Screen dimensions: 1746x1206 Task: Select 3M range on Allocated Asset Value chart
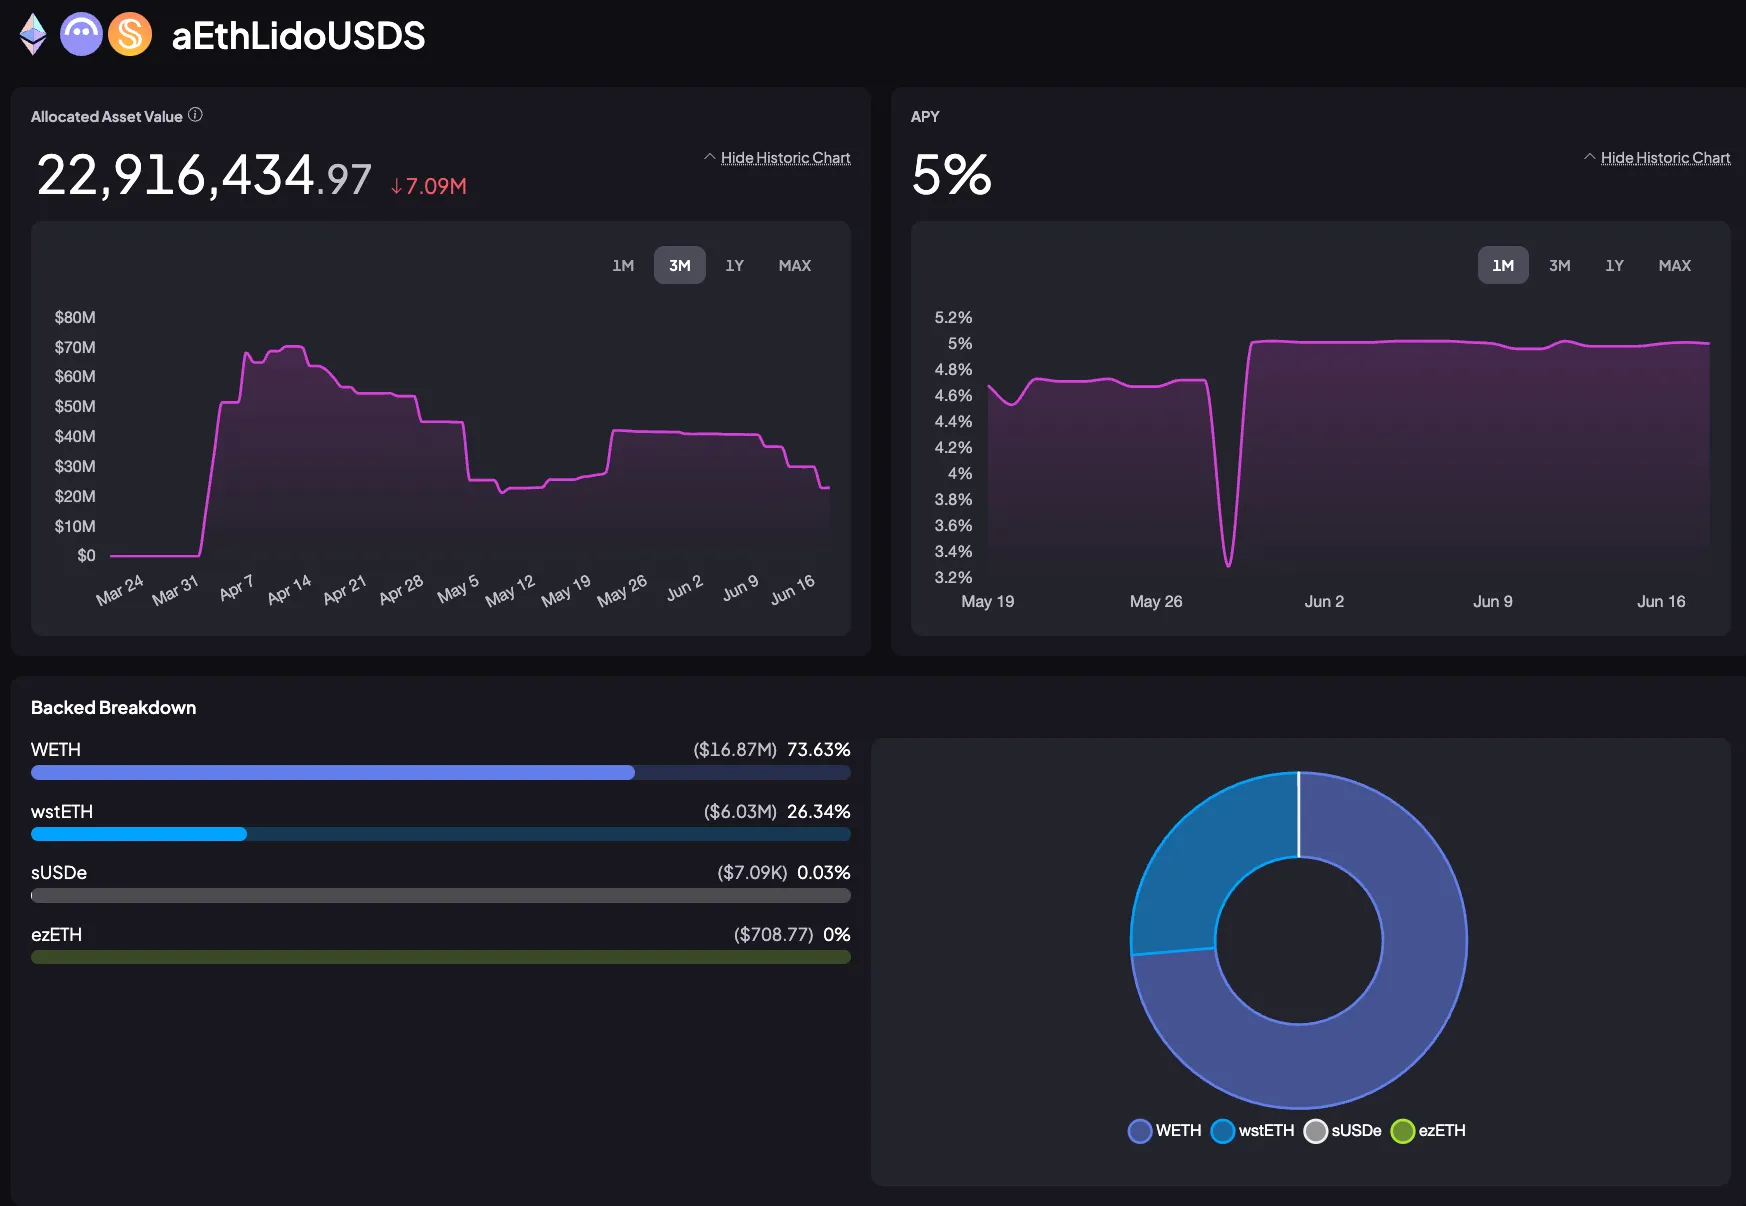coord(680,265)
